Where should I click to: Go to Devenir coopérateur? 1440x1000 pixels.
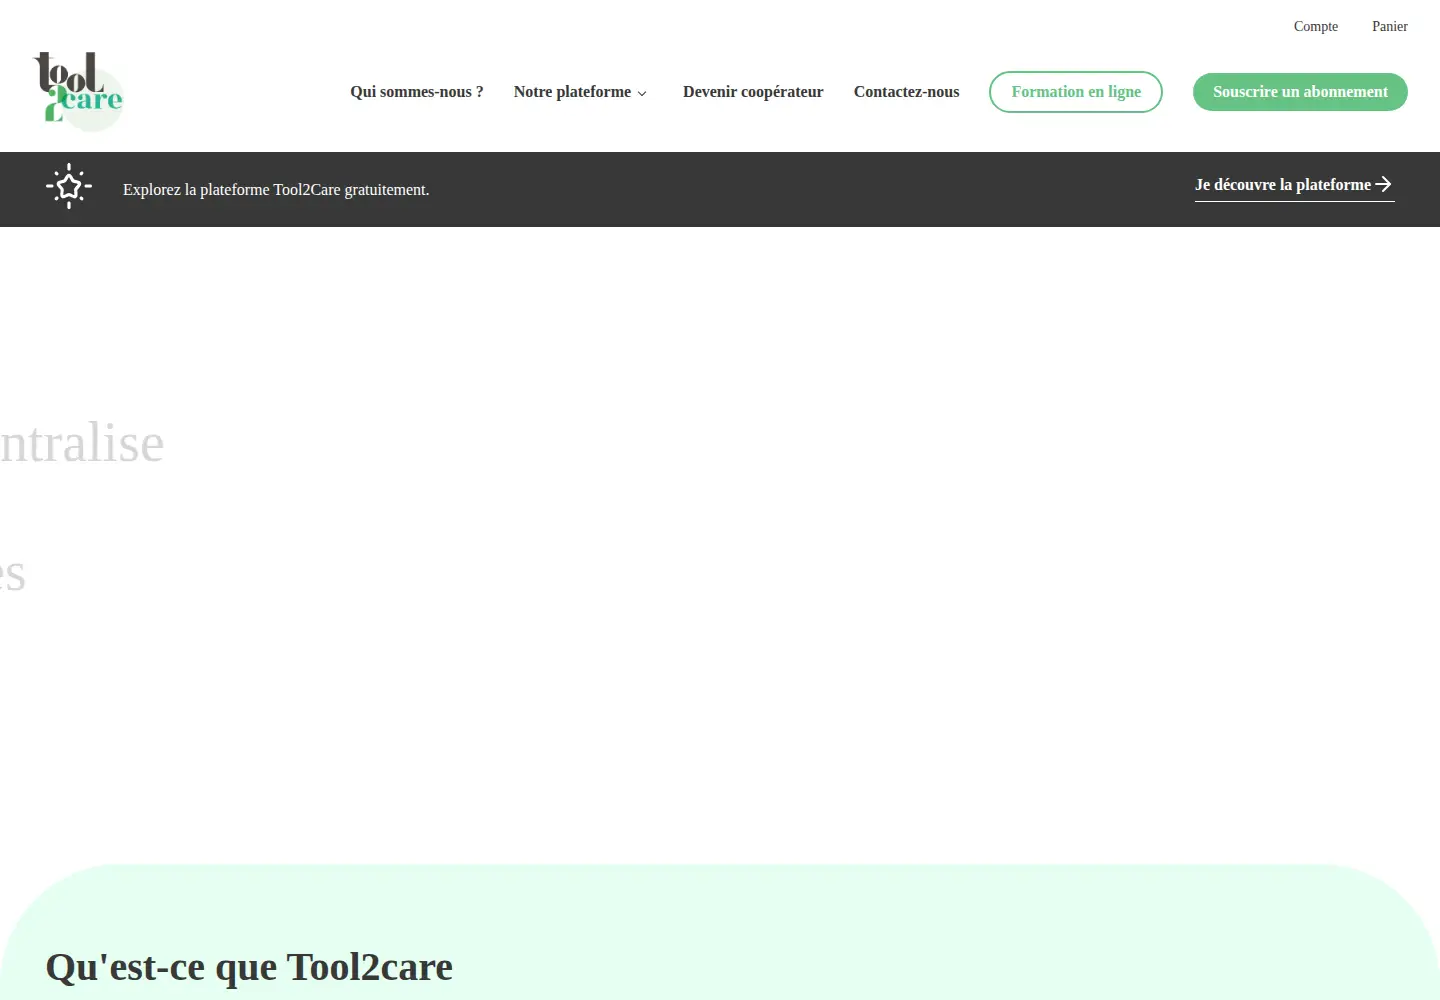click(753, 92)
